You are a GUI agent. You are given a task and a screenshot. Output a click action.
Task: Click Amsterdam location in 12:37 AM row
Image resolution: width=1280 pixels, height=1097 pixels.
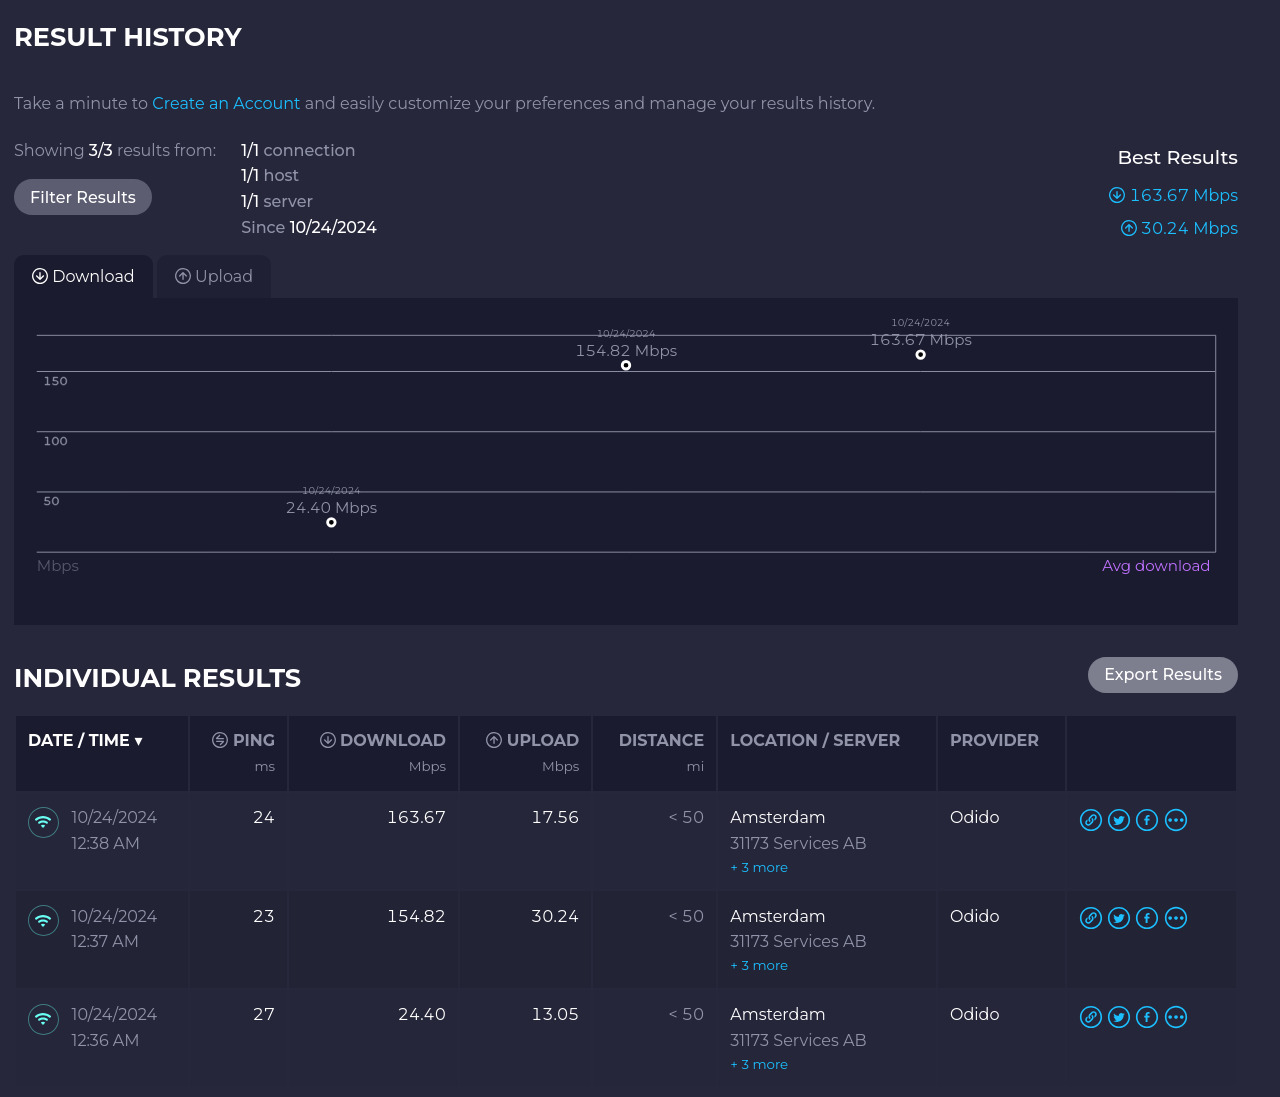pyautogui.click(x=778, y=916)
